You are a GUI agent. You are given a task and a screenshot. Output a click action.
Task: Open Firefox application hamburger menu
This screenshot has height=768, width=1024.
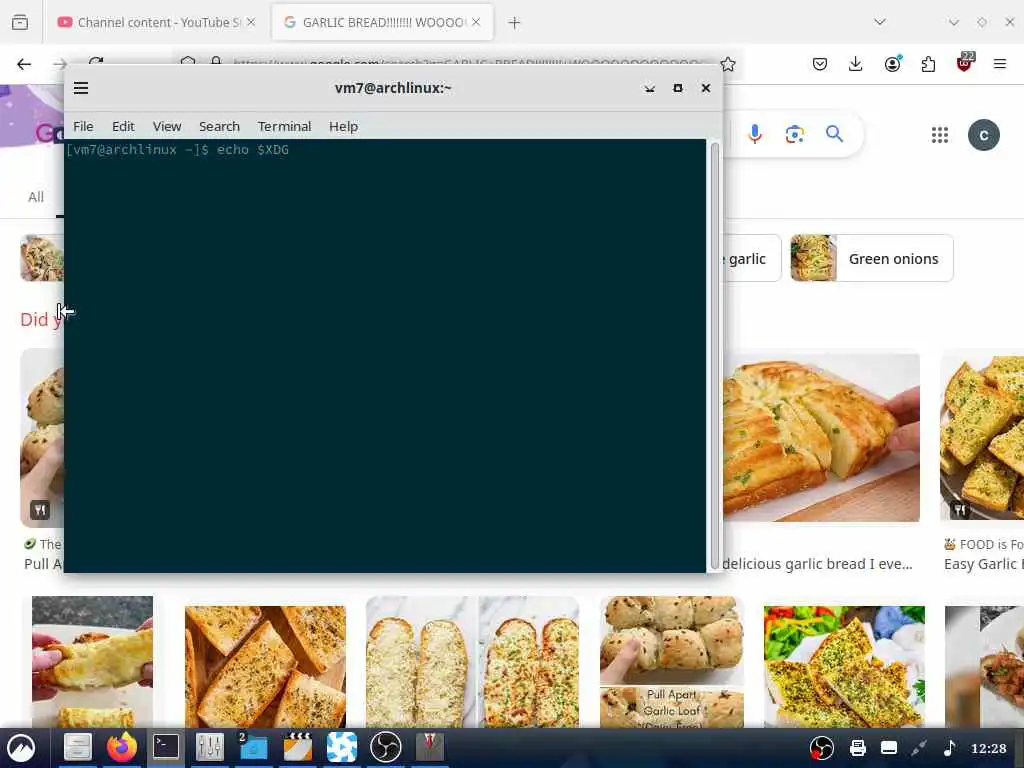pos(1000,64)
